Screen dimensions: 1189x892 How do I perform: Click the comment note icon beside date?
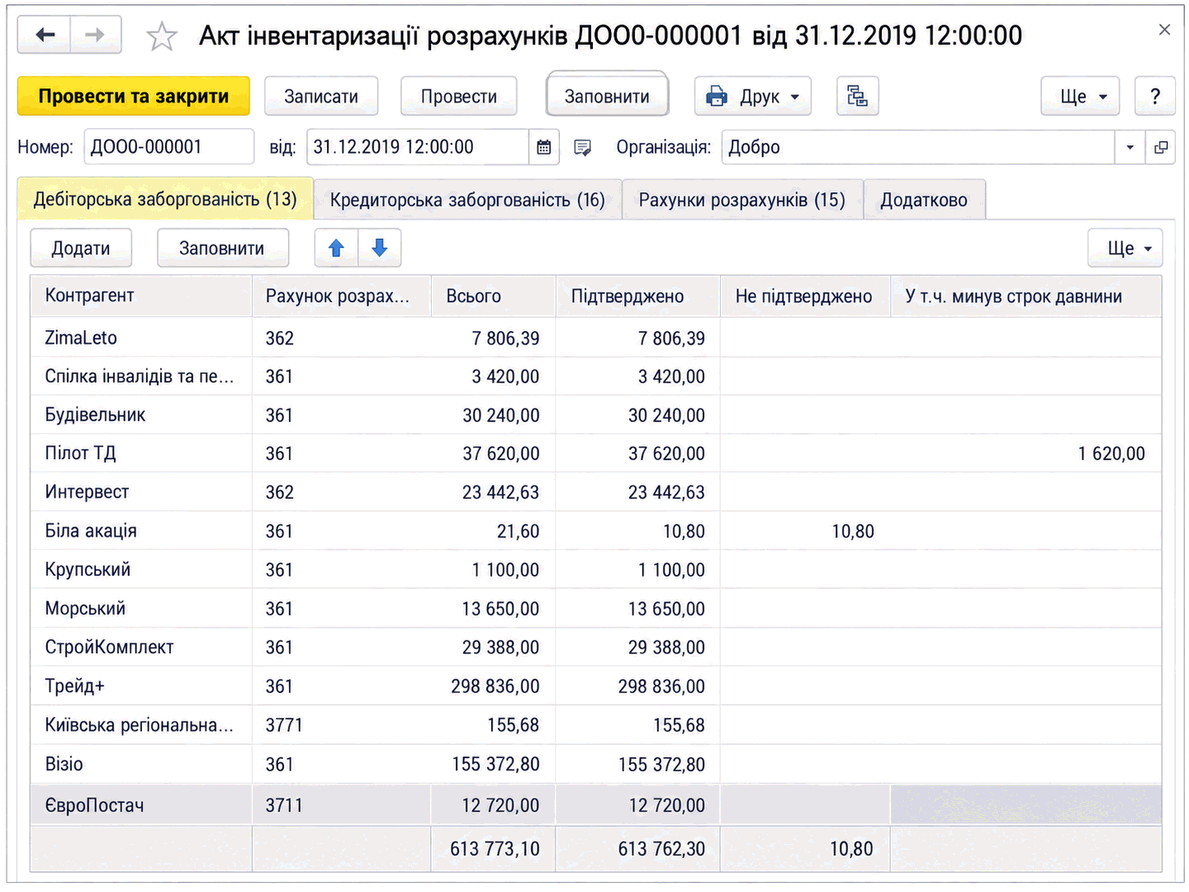click(x=582, y=147)
